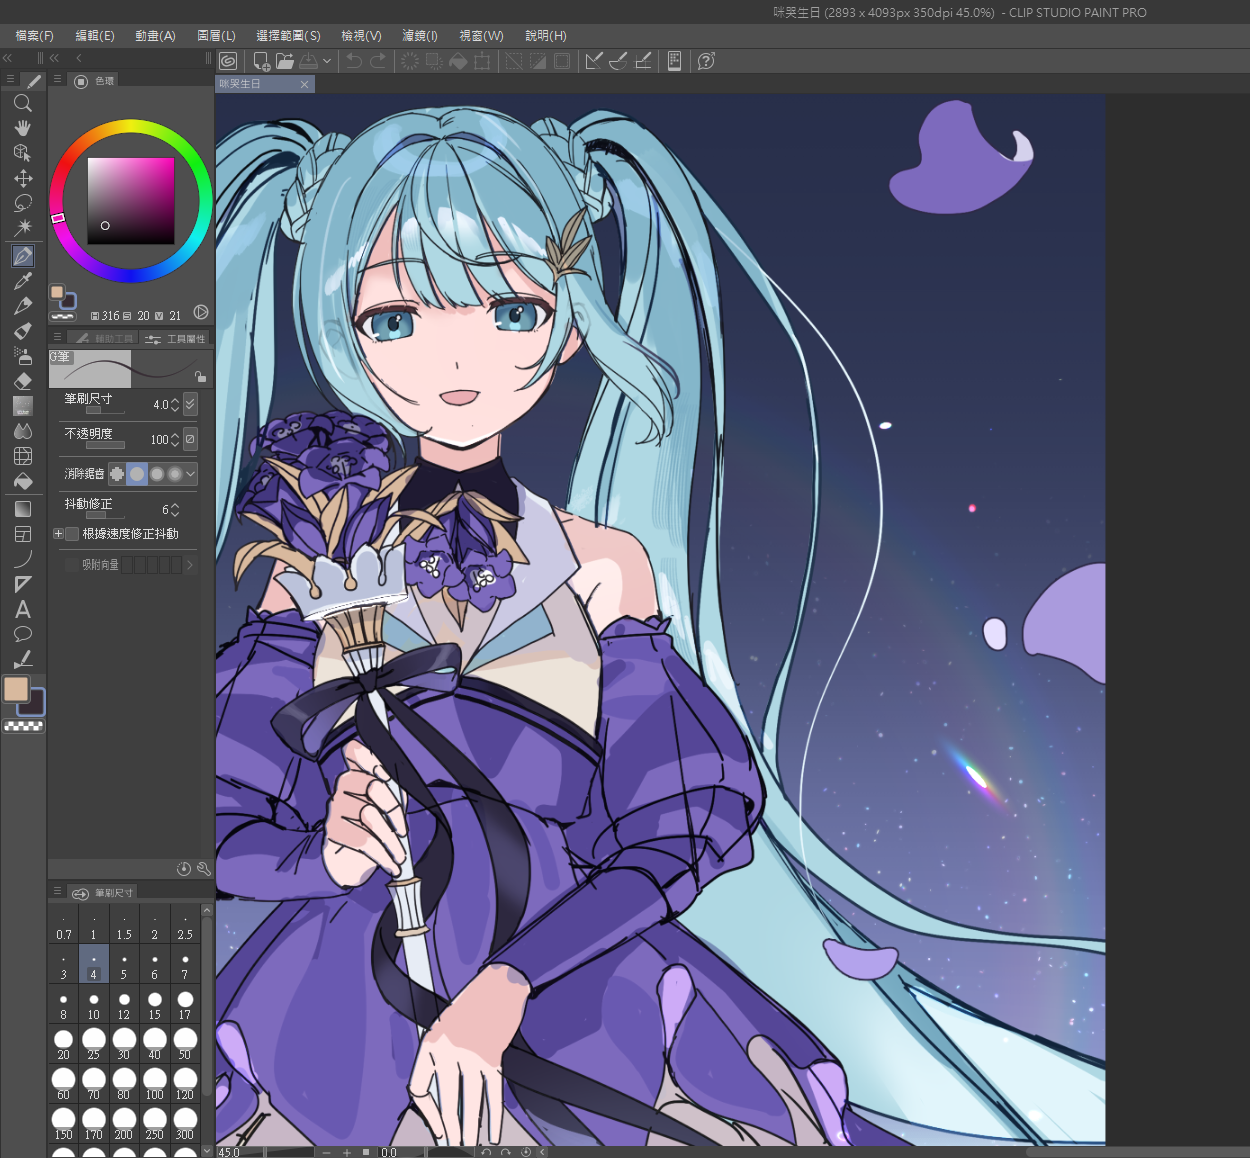This screenshot has width=1250, height=1158.
Task: Select the Airbrush spray tool
Action: coord(23,355)
